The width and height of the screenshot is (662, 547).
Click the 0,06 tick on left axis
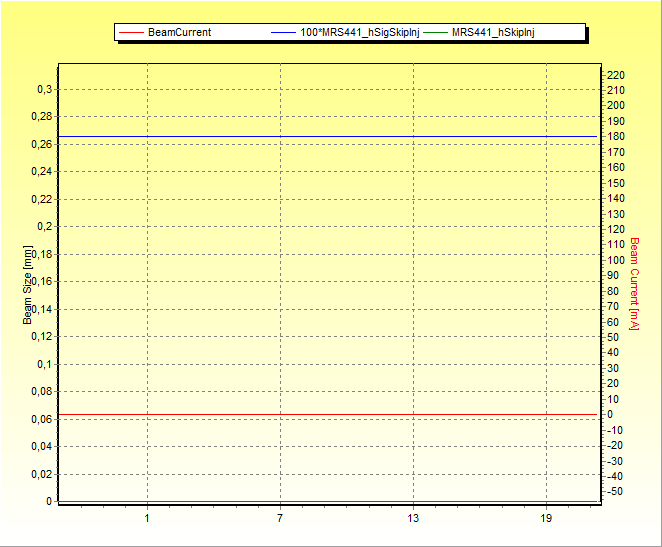[x=41, y=419]
